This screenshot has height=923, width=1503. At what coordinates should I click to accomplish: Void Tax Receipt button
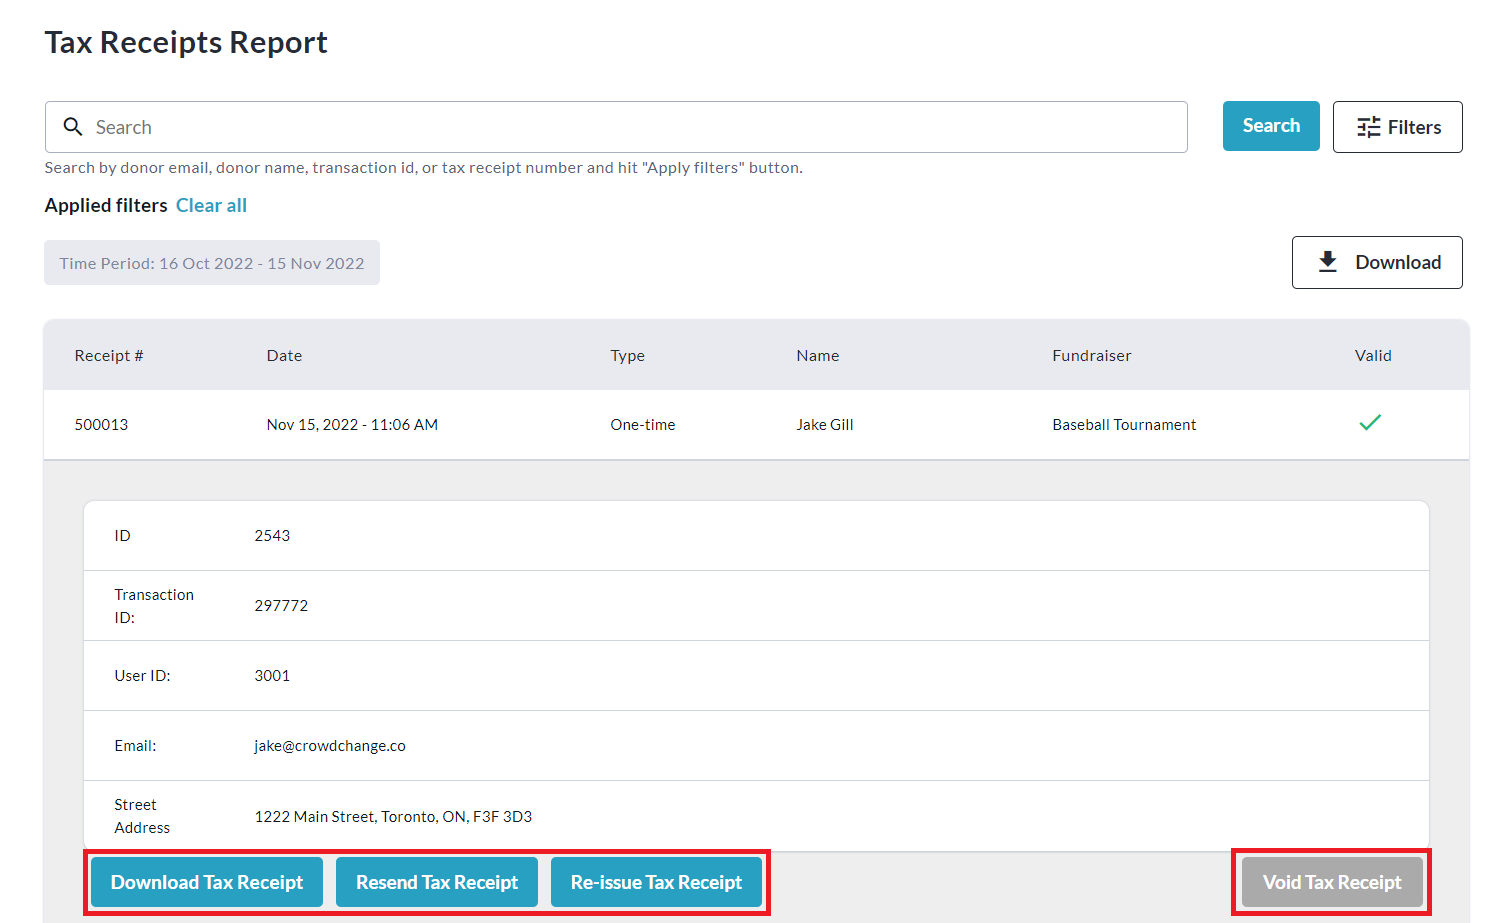1331,882
